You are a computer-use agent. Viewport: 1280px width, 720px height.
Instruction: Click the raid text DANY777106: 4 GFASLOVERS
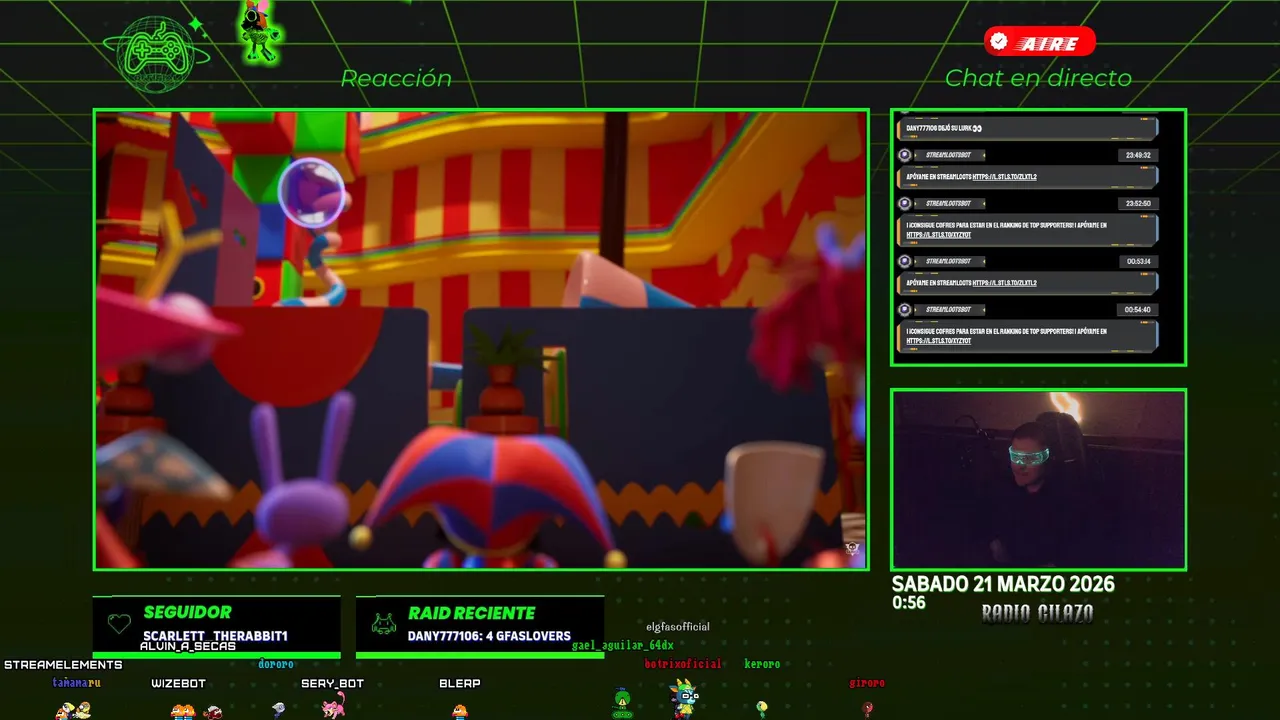(489, 636)
